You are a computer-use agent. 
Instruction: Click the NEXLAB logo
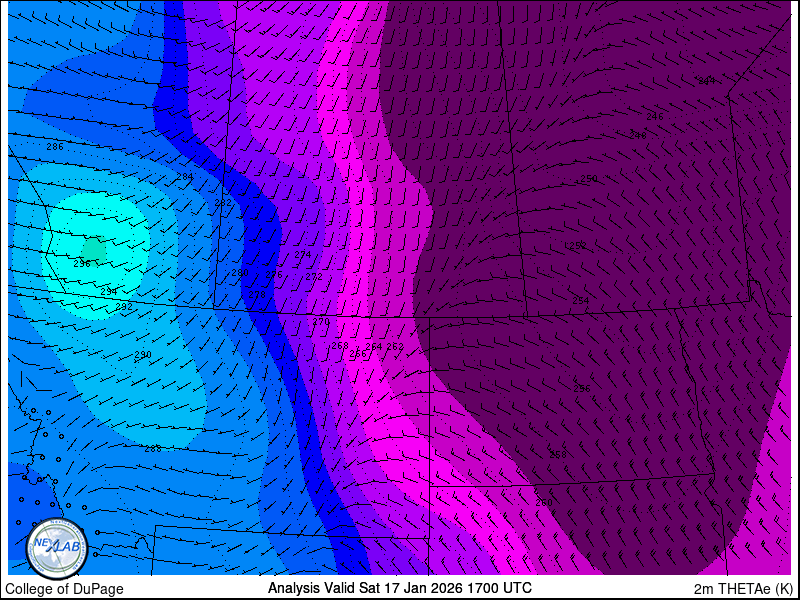(x=57, y=549)
